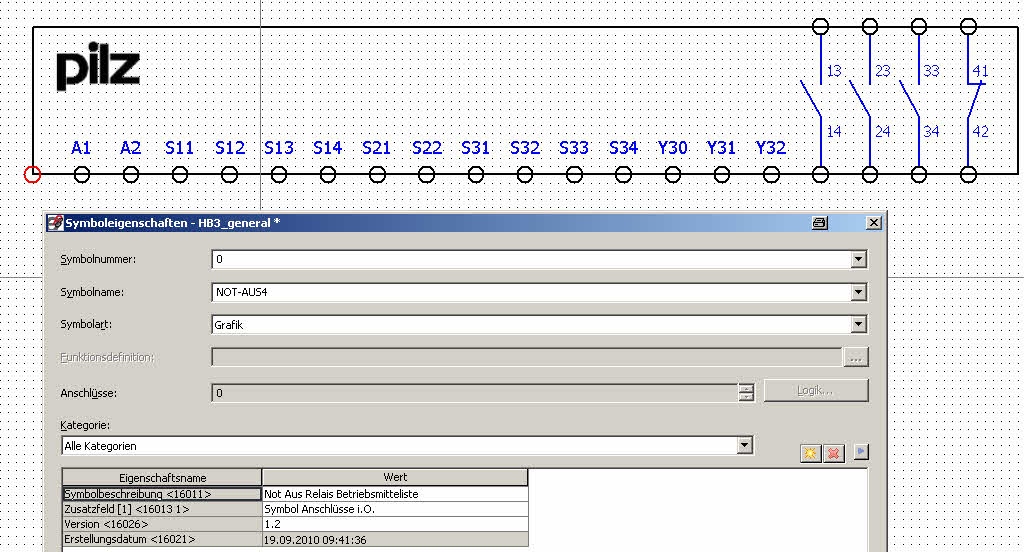
Task: Select top connection point above contact 13
Action: (820, 26)
